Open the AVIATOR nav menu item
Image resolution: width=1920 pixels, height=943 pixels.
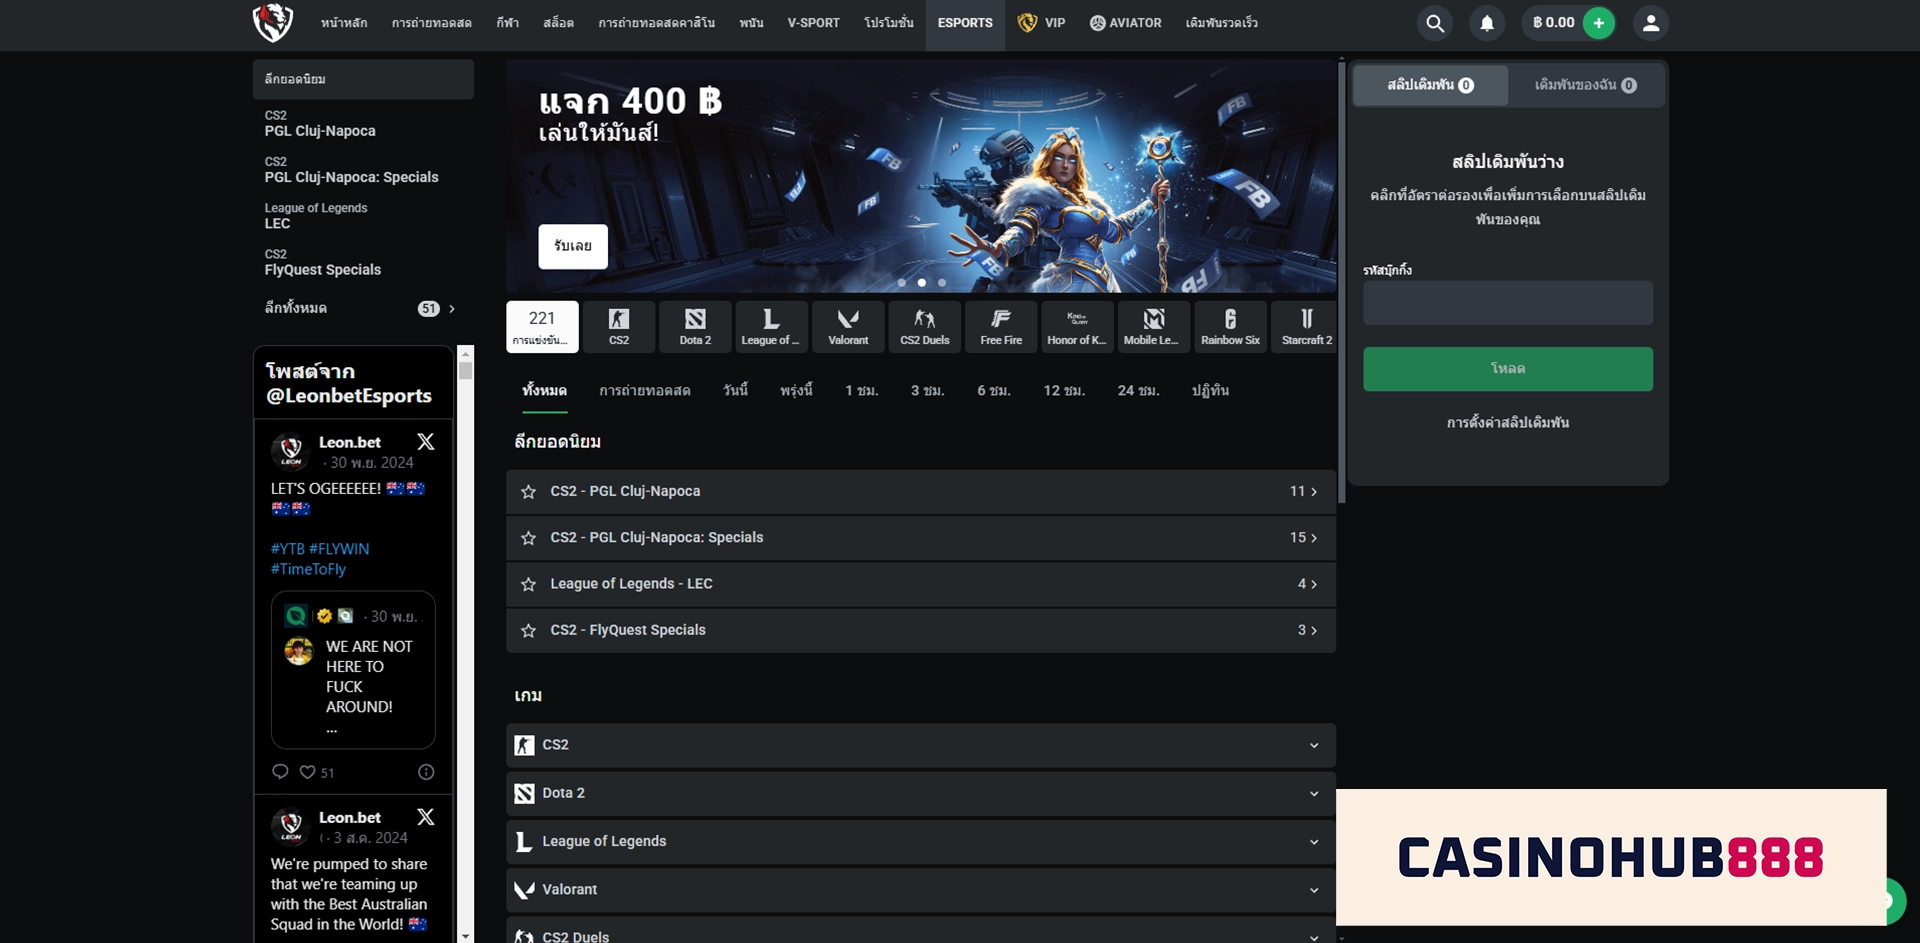coord(1125,23)
